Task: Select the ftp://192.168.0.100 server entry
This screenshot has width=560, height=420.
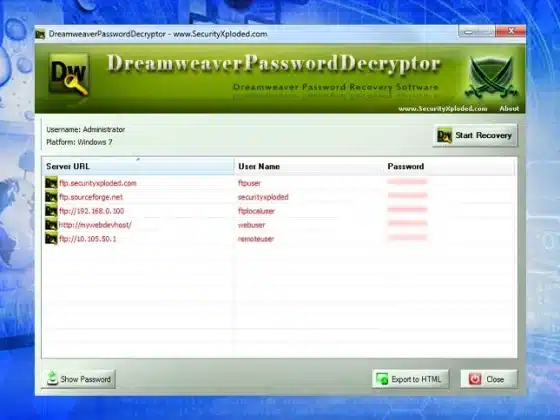Action: pyautogui.click(x=92, y=211)
